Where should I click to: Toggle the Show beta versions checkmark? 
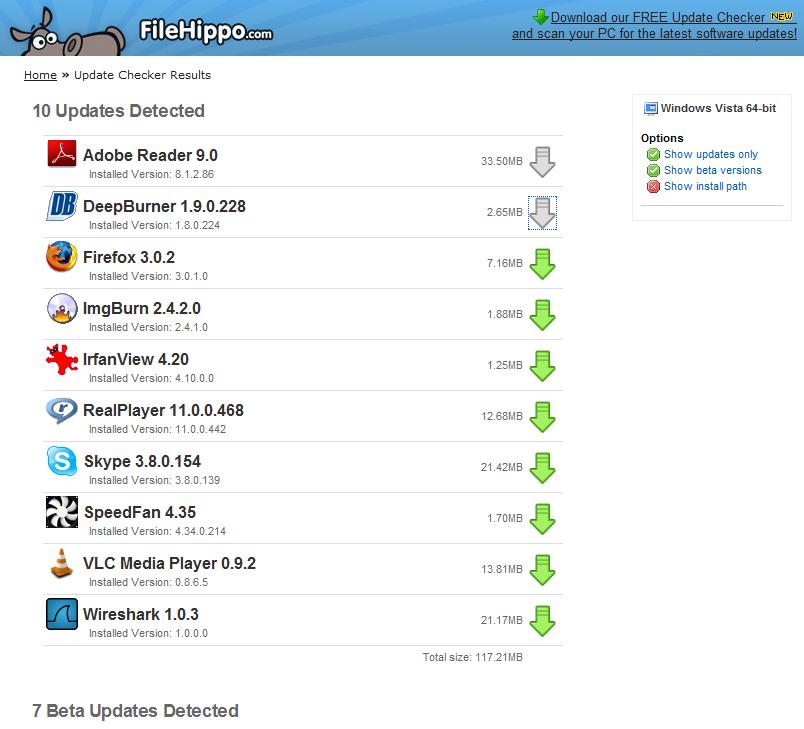click(x=653, y=170)
